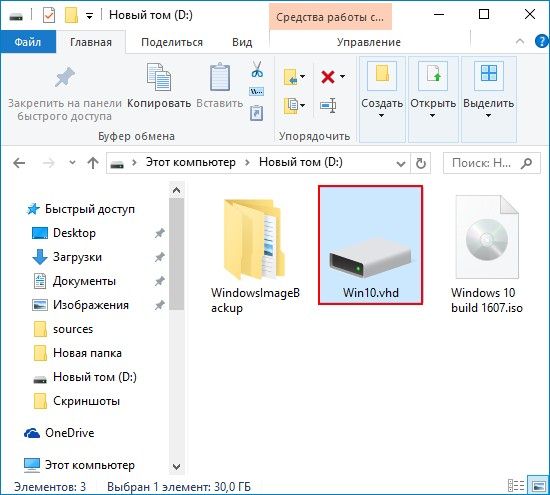Select the WindowsImageBackup folder

255,256
